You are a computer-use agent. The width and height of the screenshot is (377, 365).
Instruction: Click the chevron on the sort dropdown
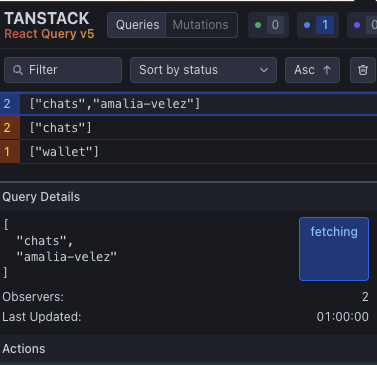(264, 70)
